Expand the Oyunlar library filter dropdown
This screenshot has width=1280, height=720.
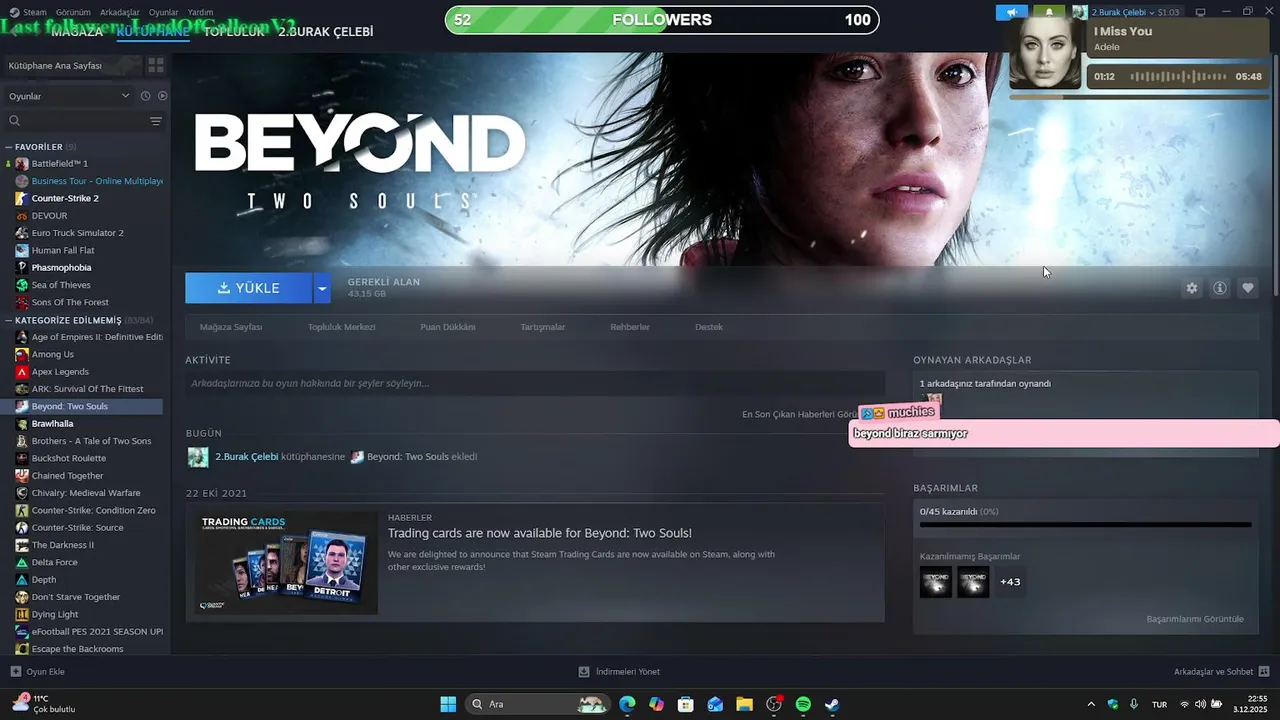[69, 96]
